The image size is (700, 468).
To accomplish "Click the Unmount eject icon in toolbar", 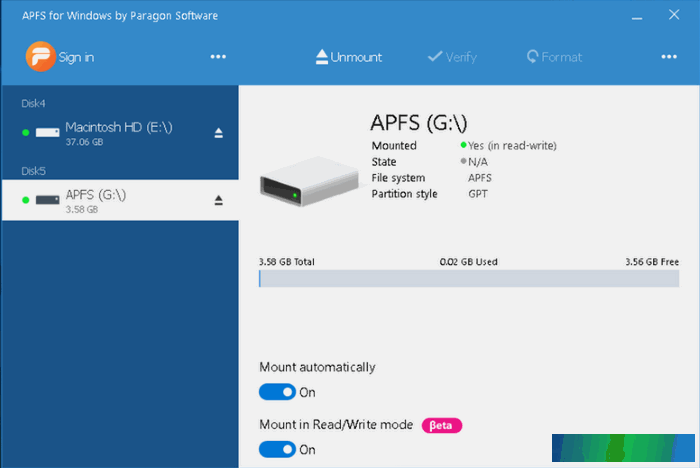I will click(322, 57).
